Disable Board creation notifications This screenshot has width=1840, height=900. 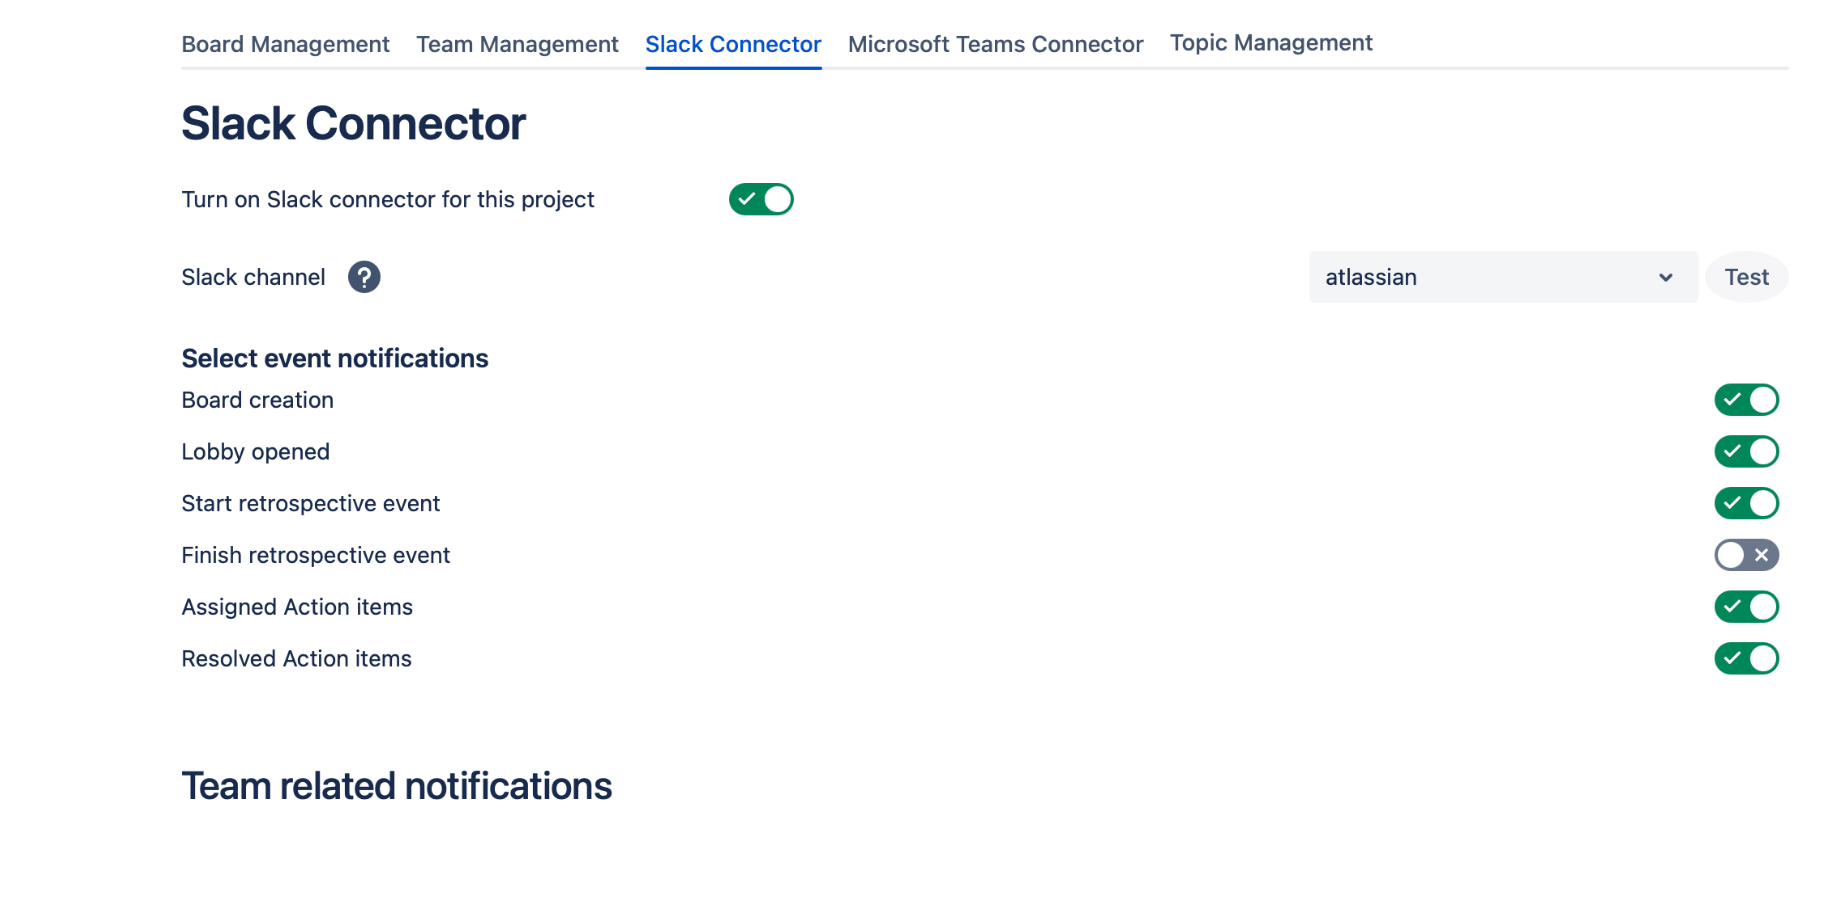pyautogui.click(x=1746, y=400)
